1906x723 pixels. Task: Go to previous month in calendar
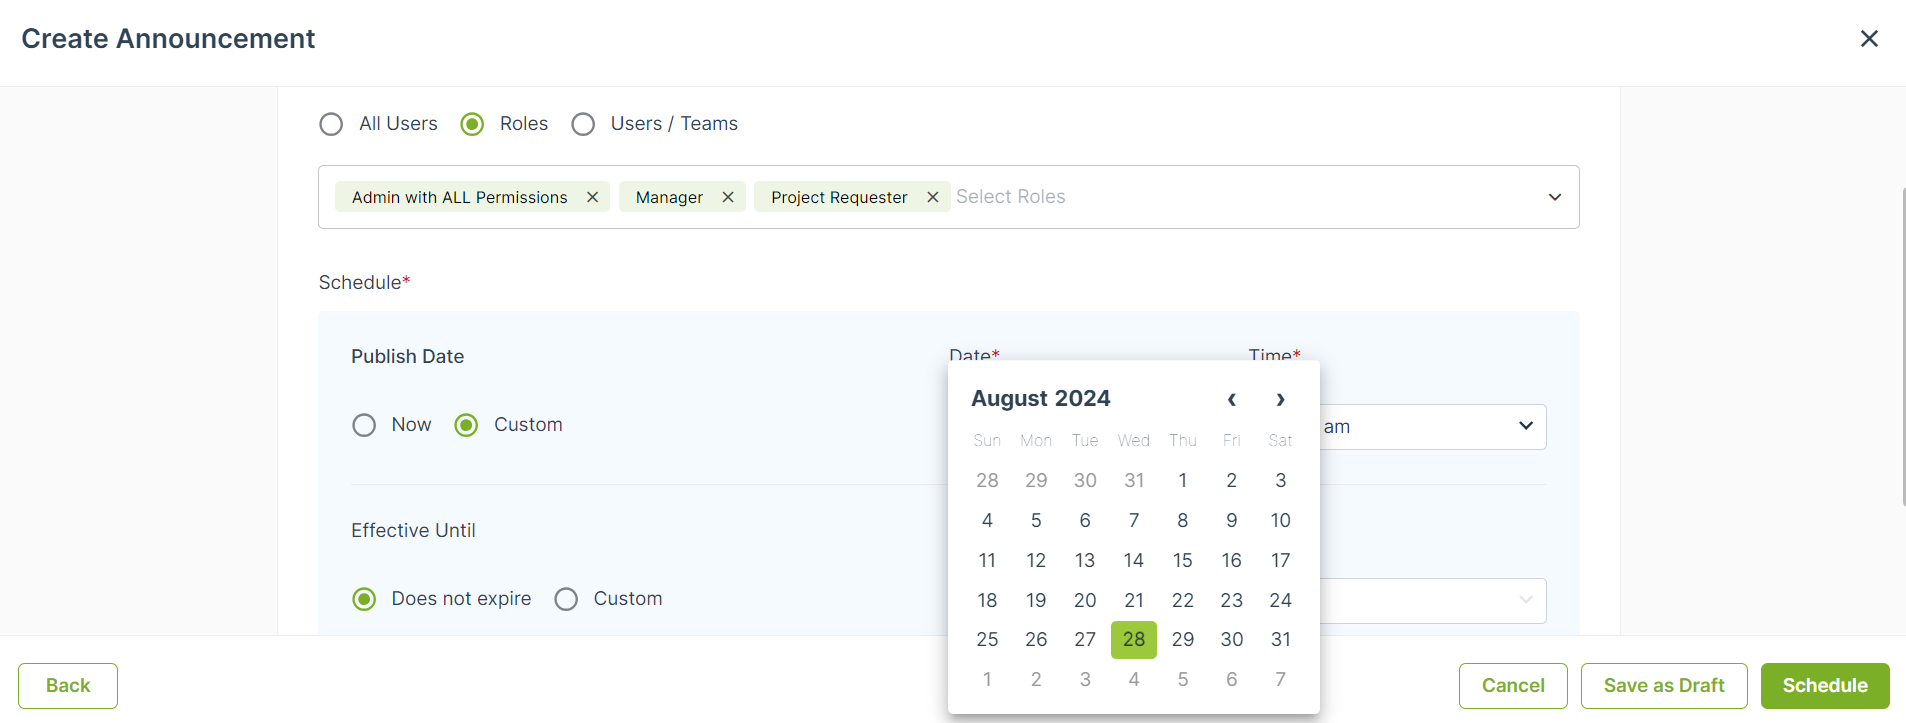pyautogui.click(x=1232, y=399)
